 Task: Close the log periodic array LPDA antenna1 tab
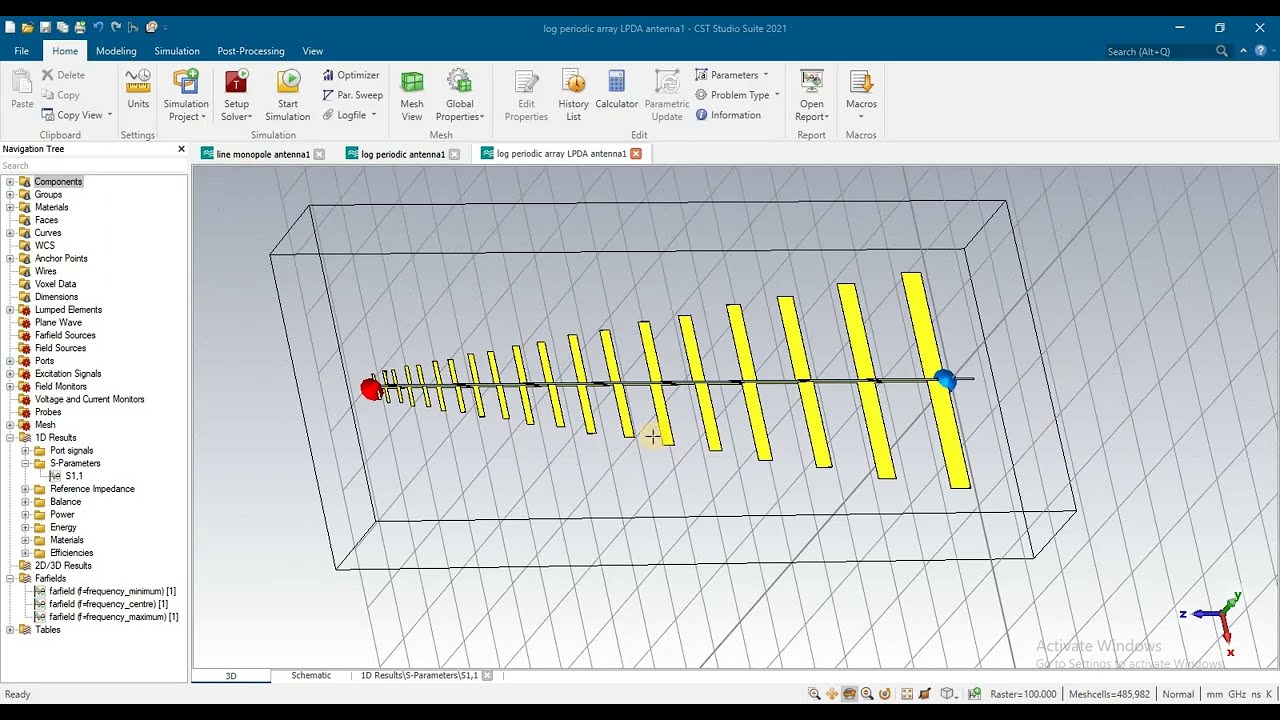636,154
